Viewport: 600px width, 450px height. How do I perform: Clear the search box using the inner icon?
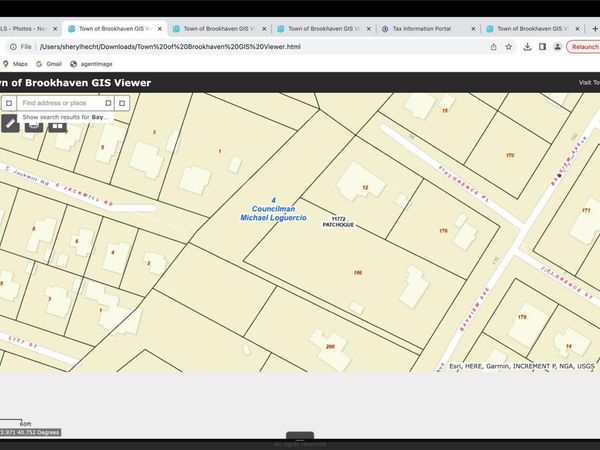pos(105,103)
